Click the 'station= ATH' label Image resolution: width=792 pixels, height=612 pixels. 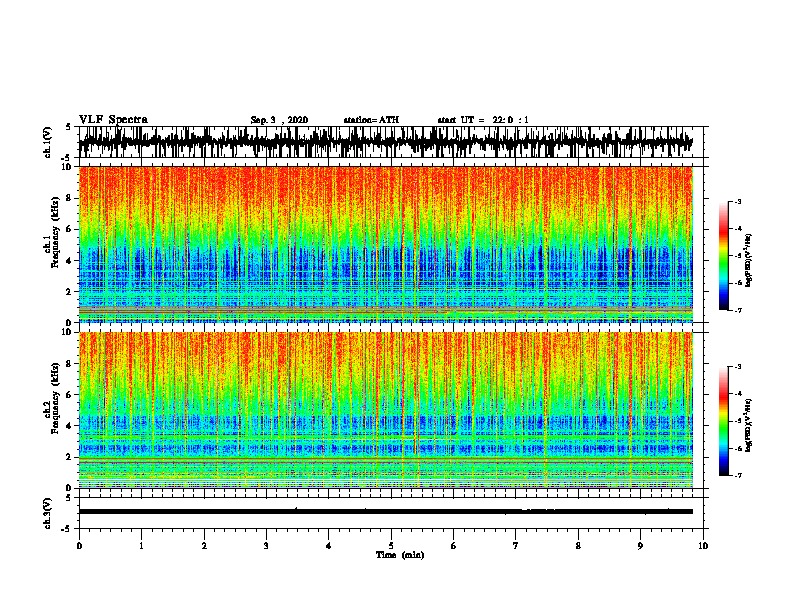tap(371, 120)
